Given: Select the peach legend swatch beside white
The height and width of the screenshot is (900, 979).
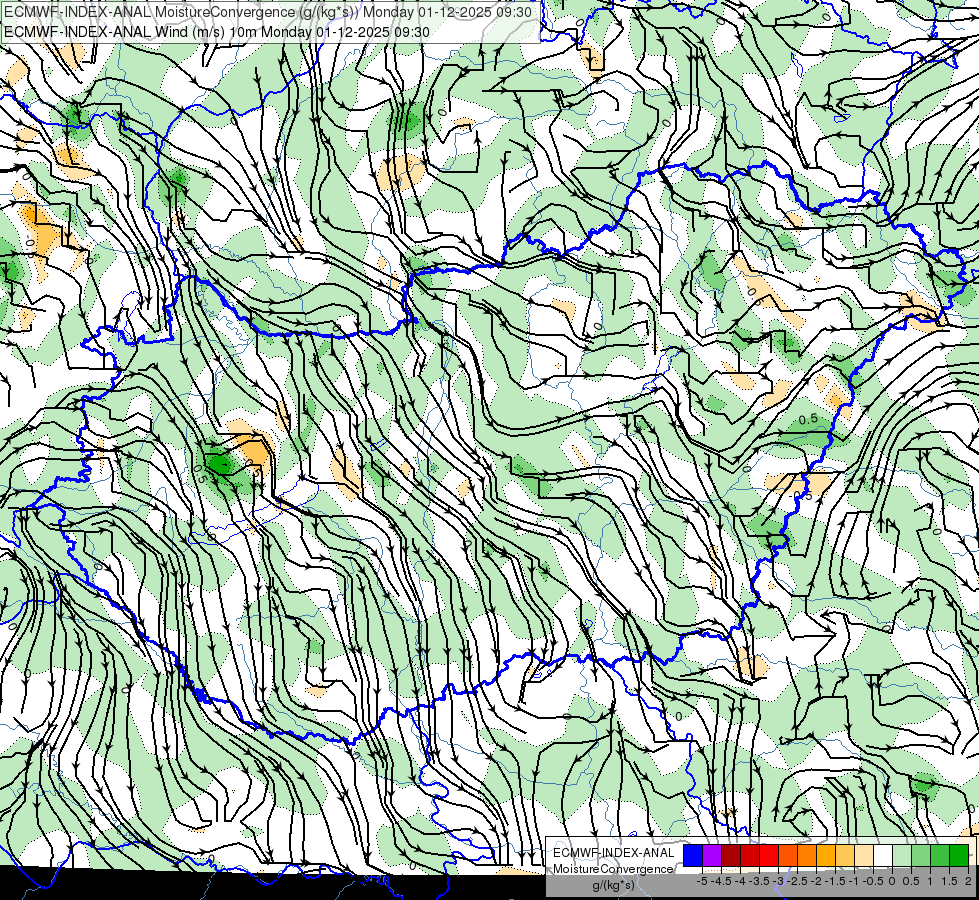Looking at the screenshot, I should (x=864, y=855).
